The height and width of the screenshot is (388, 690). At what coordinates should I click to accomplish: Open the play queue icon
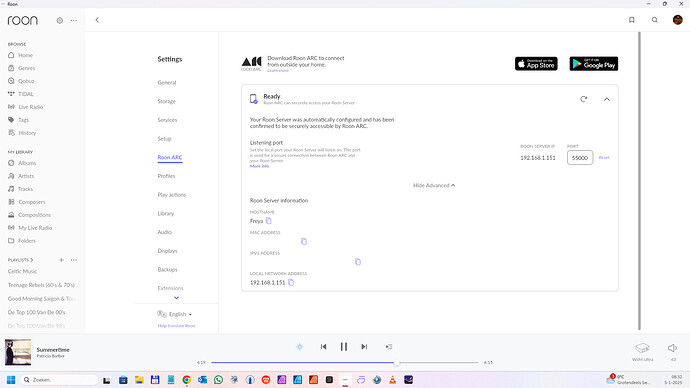pyautogui.click(x=389, y=347)
